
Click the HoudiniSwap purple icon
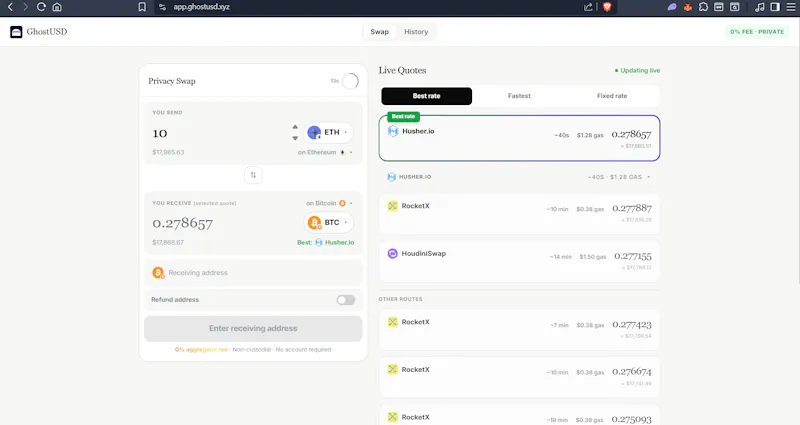(x=392, y=254)
